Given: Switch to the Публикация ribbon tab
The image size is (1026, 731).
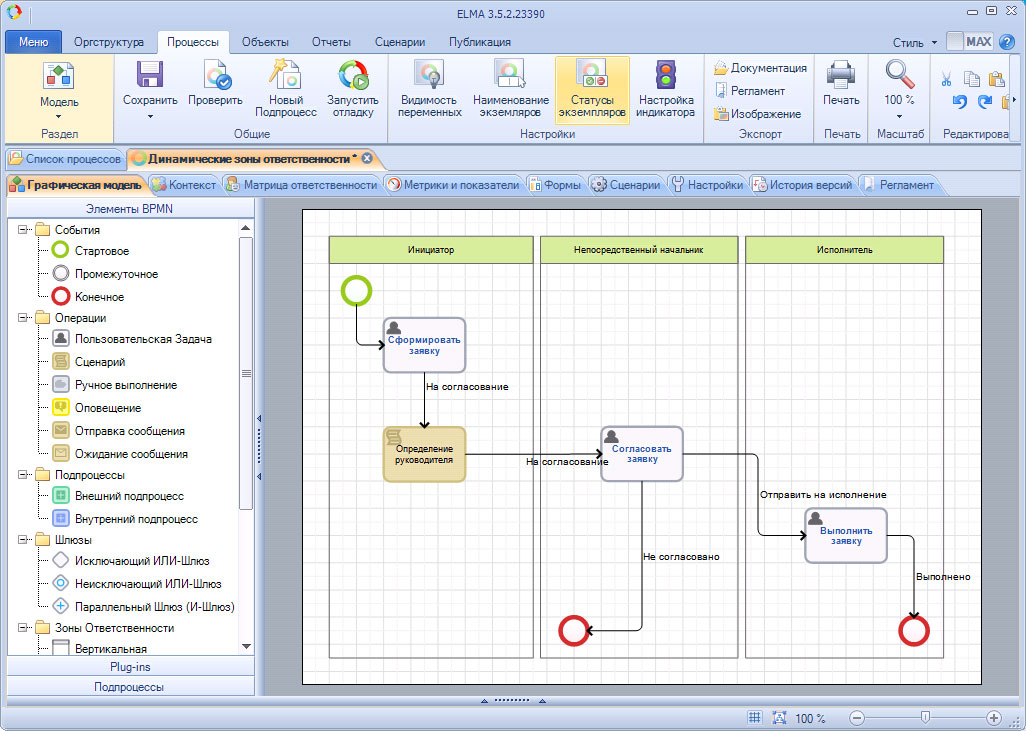Looking at the screenshot, I should pyautogui.click(x=480, y=42).
